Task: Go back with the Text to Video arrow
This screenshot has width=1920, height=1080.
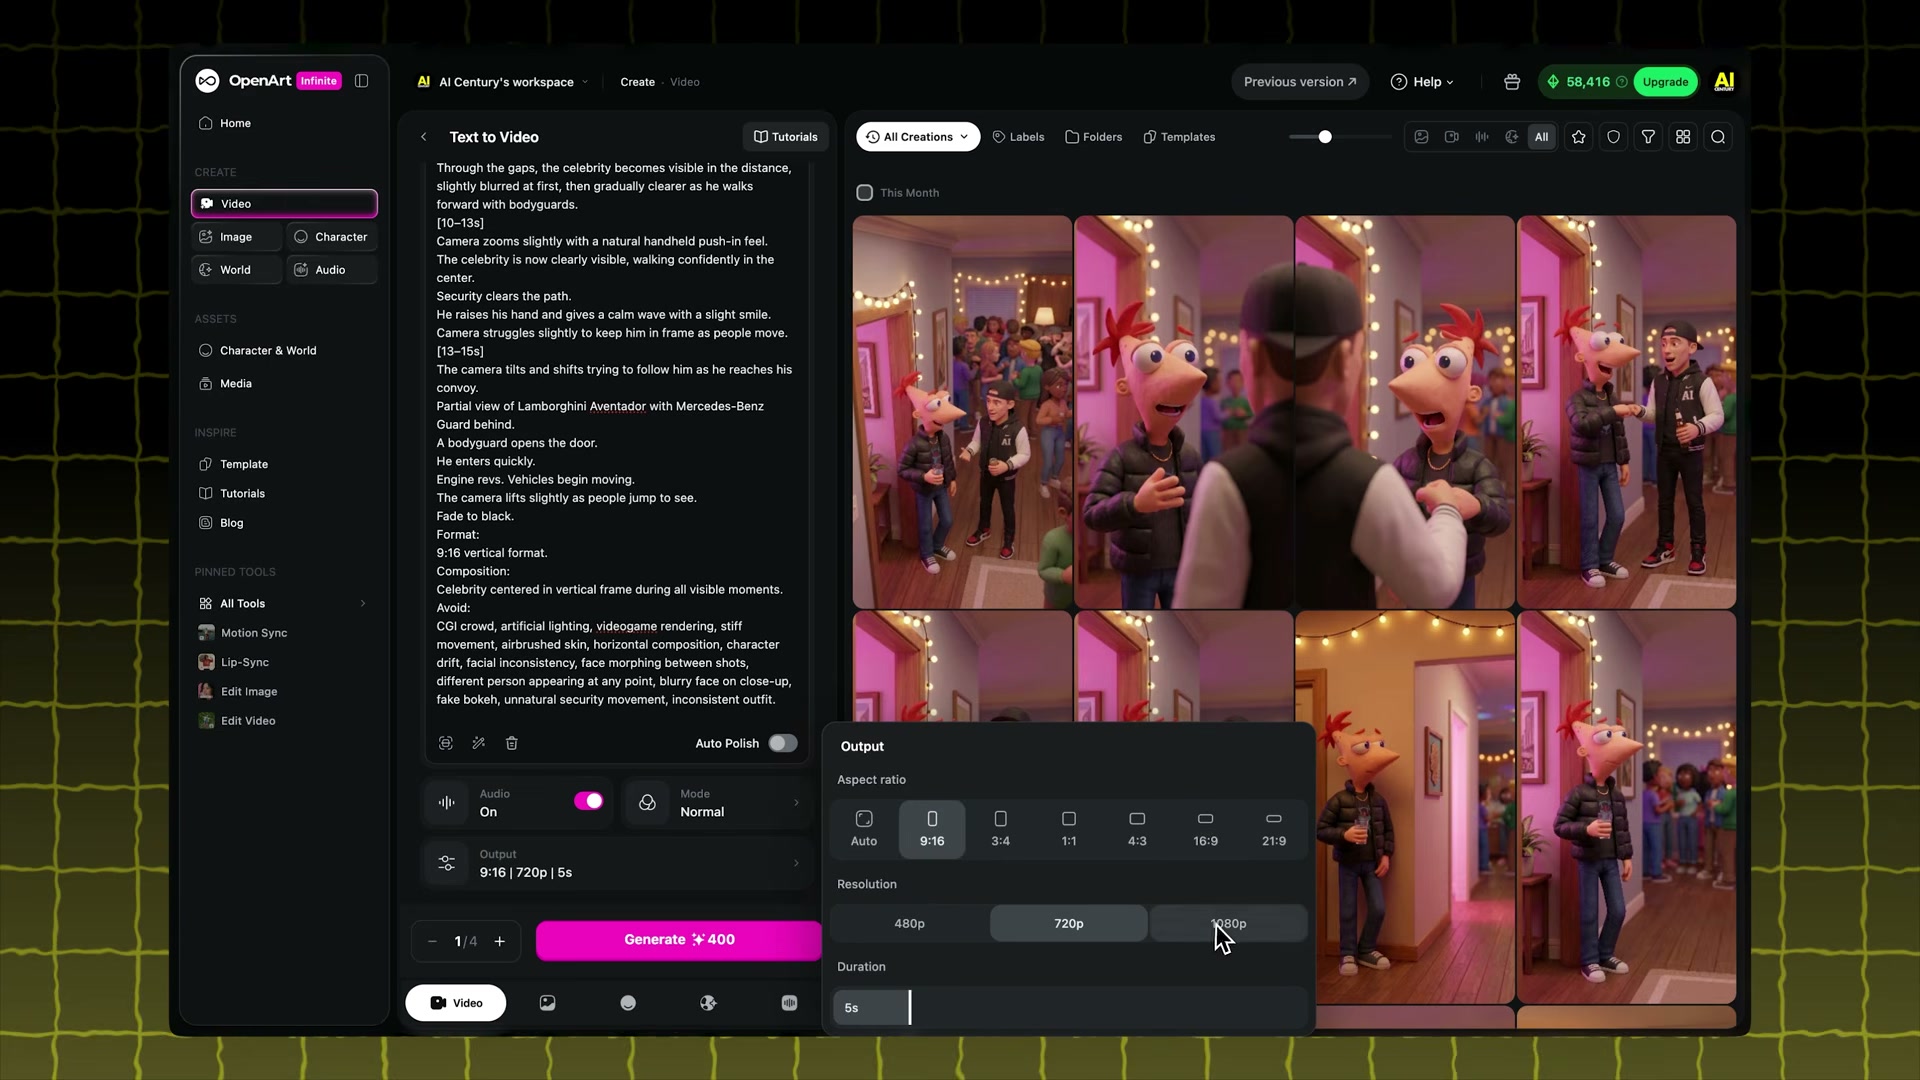Action: pos(424,137)
